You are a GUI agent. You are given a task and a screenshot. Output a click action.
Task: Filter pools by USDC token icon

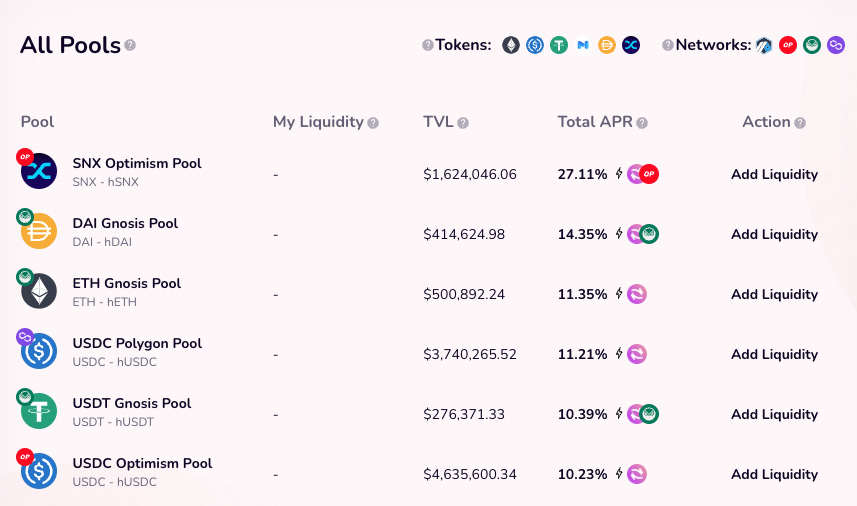coord(535,45)
